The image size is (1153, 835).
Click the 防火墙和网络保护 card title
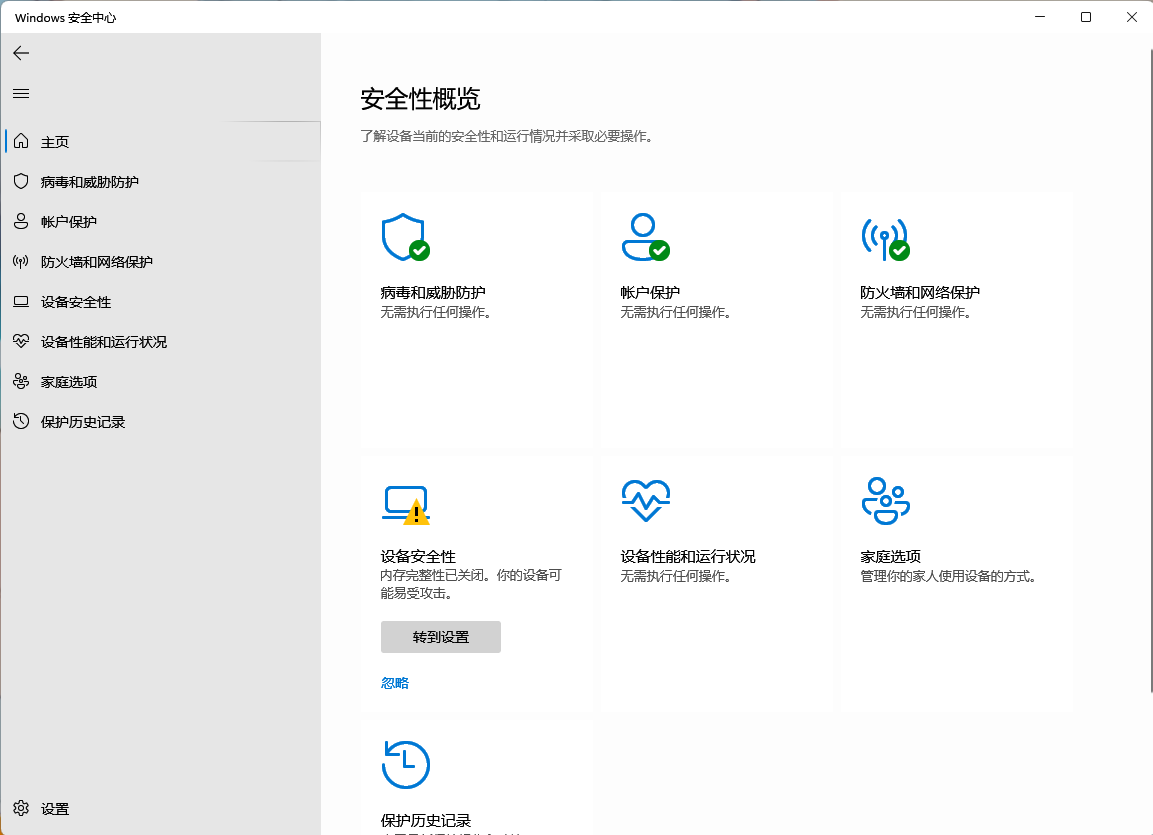(920, 293)
